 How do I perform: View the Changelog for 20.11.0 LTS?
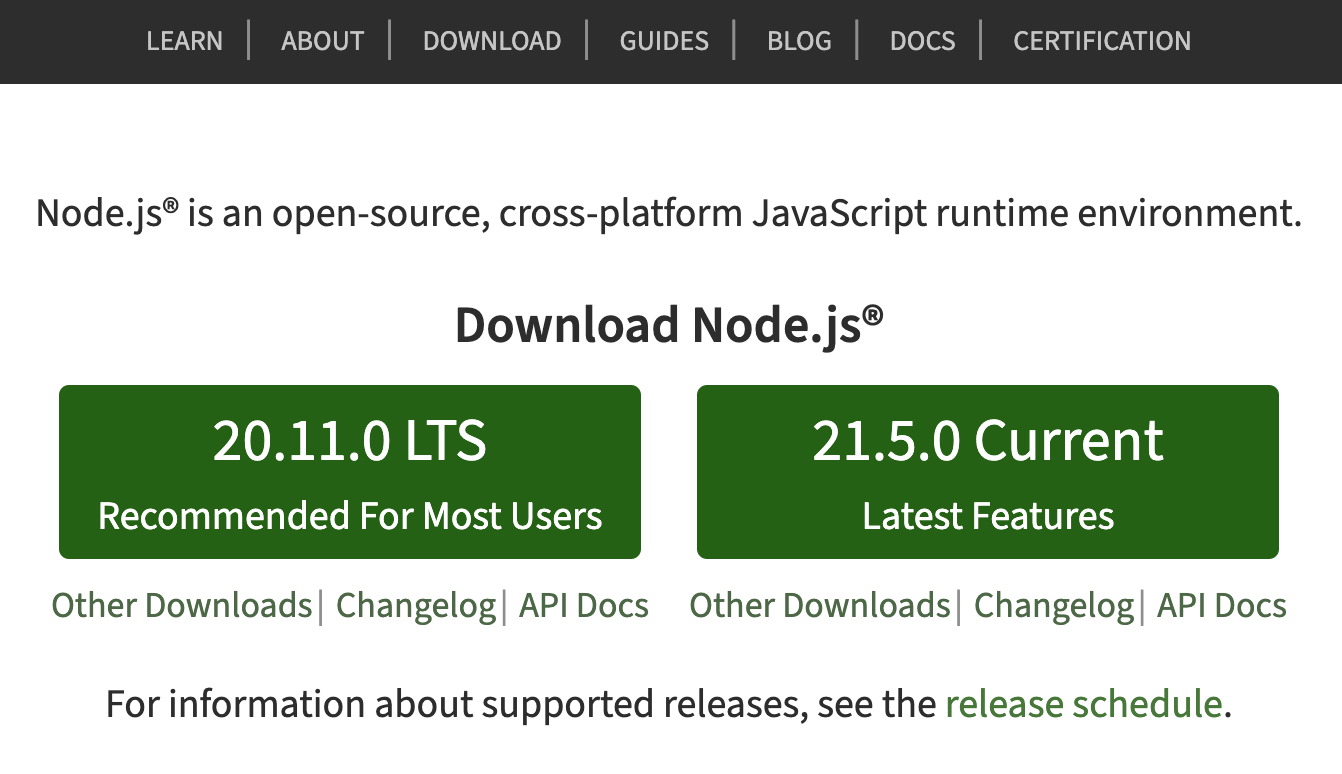click(416, 605)
